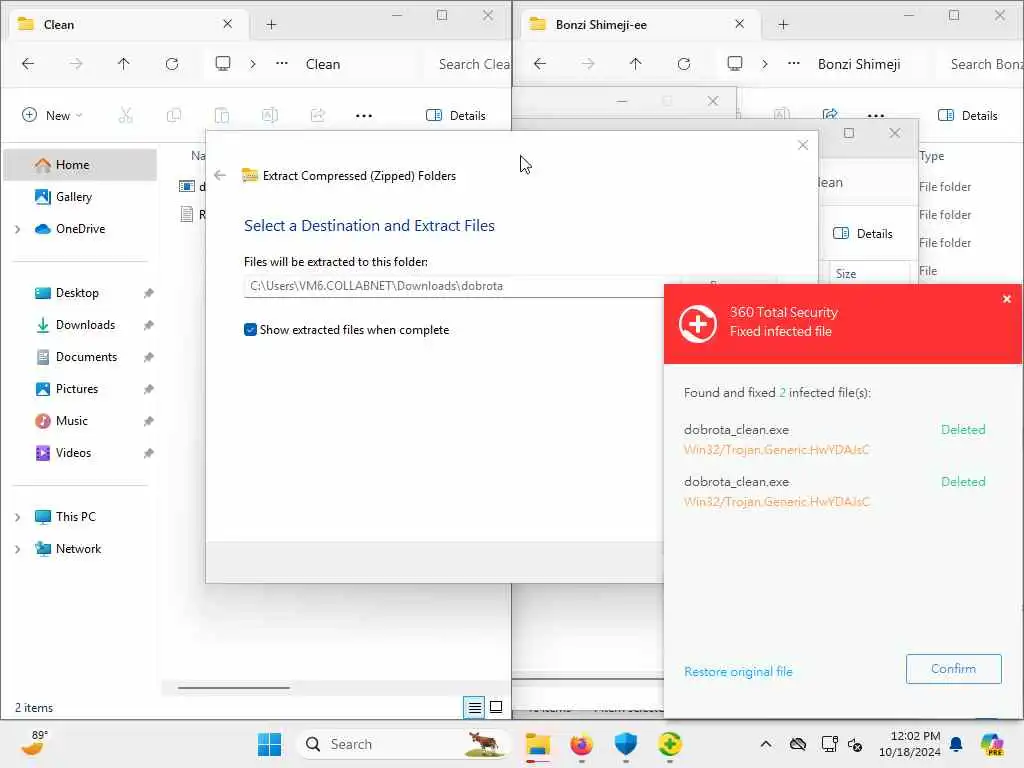Refresh the Clean folder view

(172, 64)
